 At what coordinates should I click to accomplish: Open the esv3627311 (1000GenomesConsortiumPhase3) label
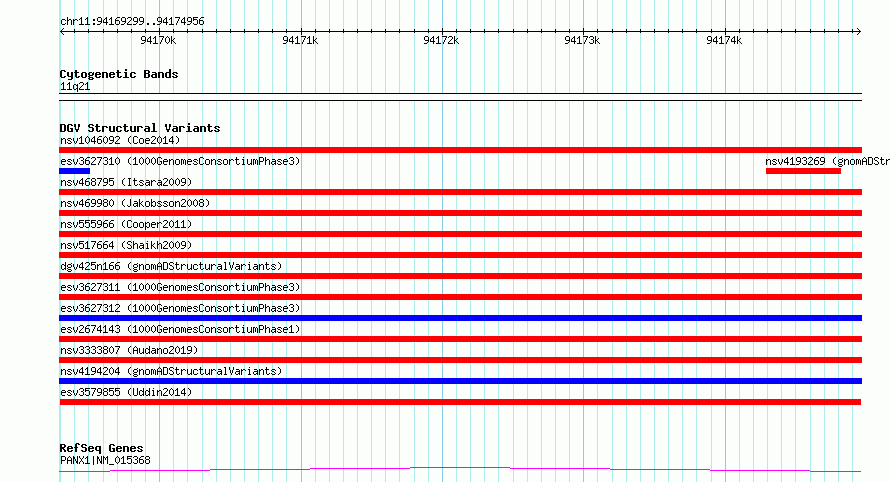180,287
